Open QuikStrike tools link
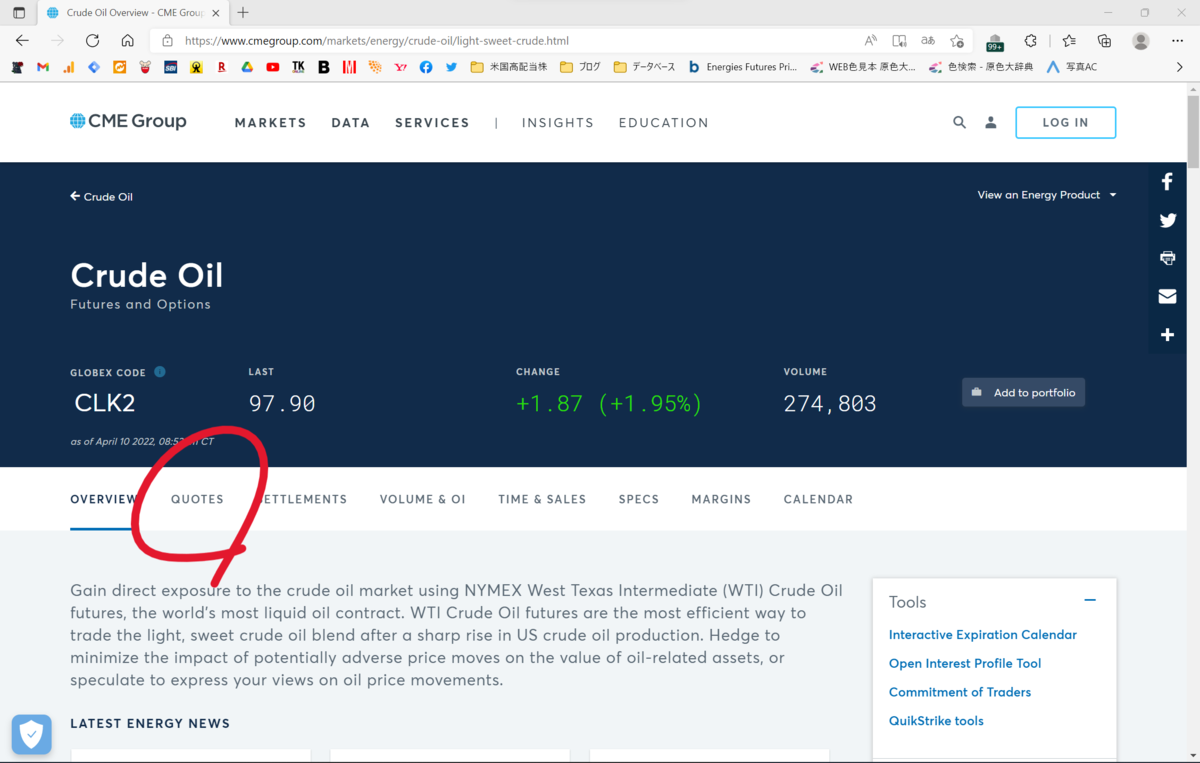 pos(936,720)
